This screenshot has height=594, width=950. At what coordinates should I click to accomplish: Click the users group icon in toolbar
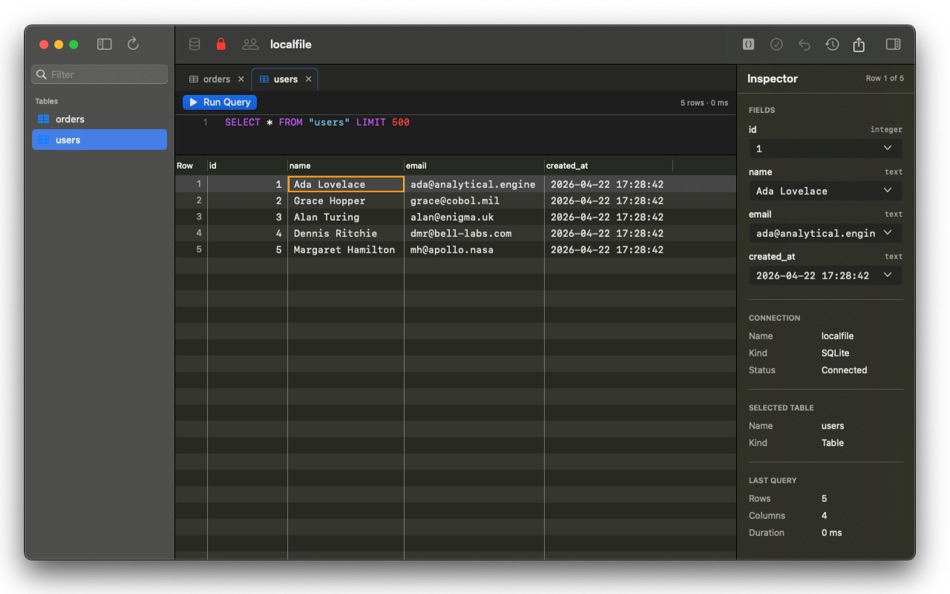point(250,44)
